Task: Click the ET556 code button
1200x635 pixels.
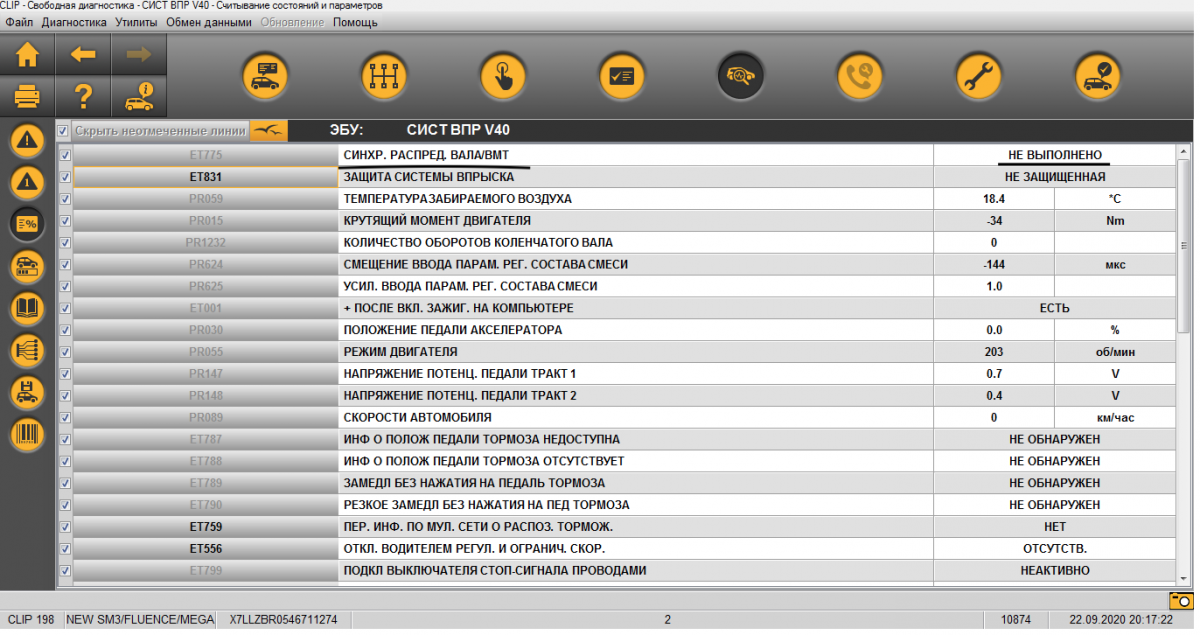Action: (x=205, y=548)
